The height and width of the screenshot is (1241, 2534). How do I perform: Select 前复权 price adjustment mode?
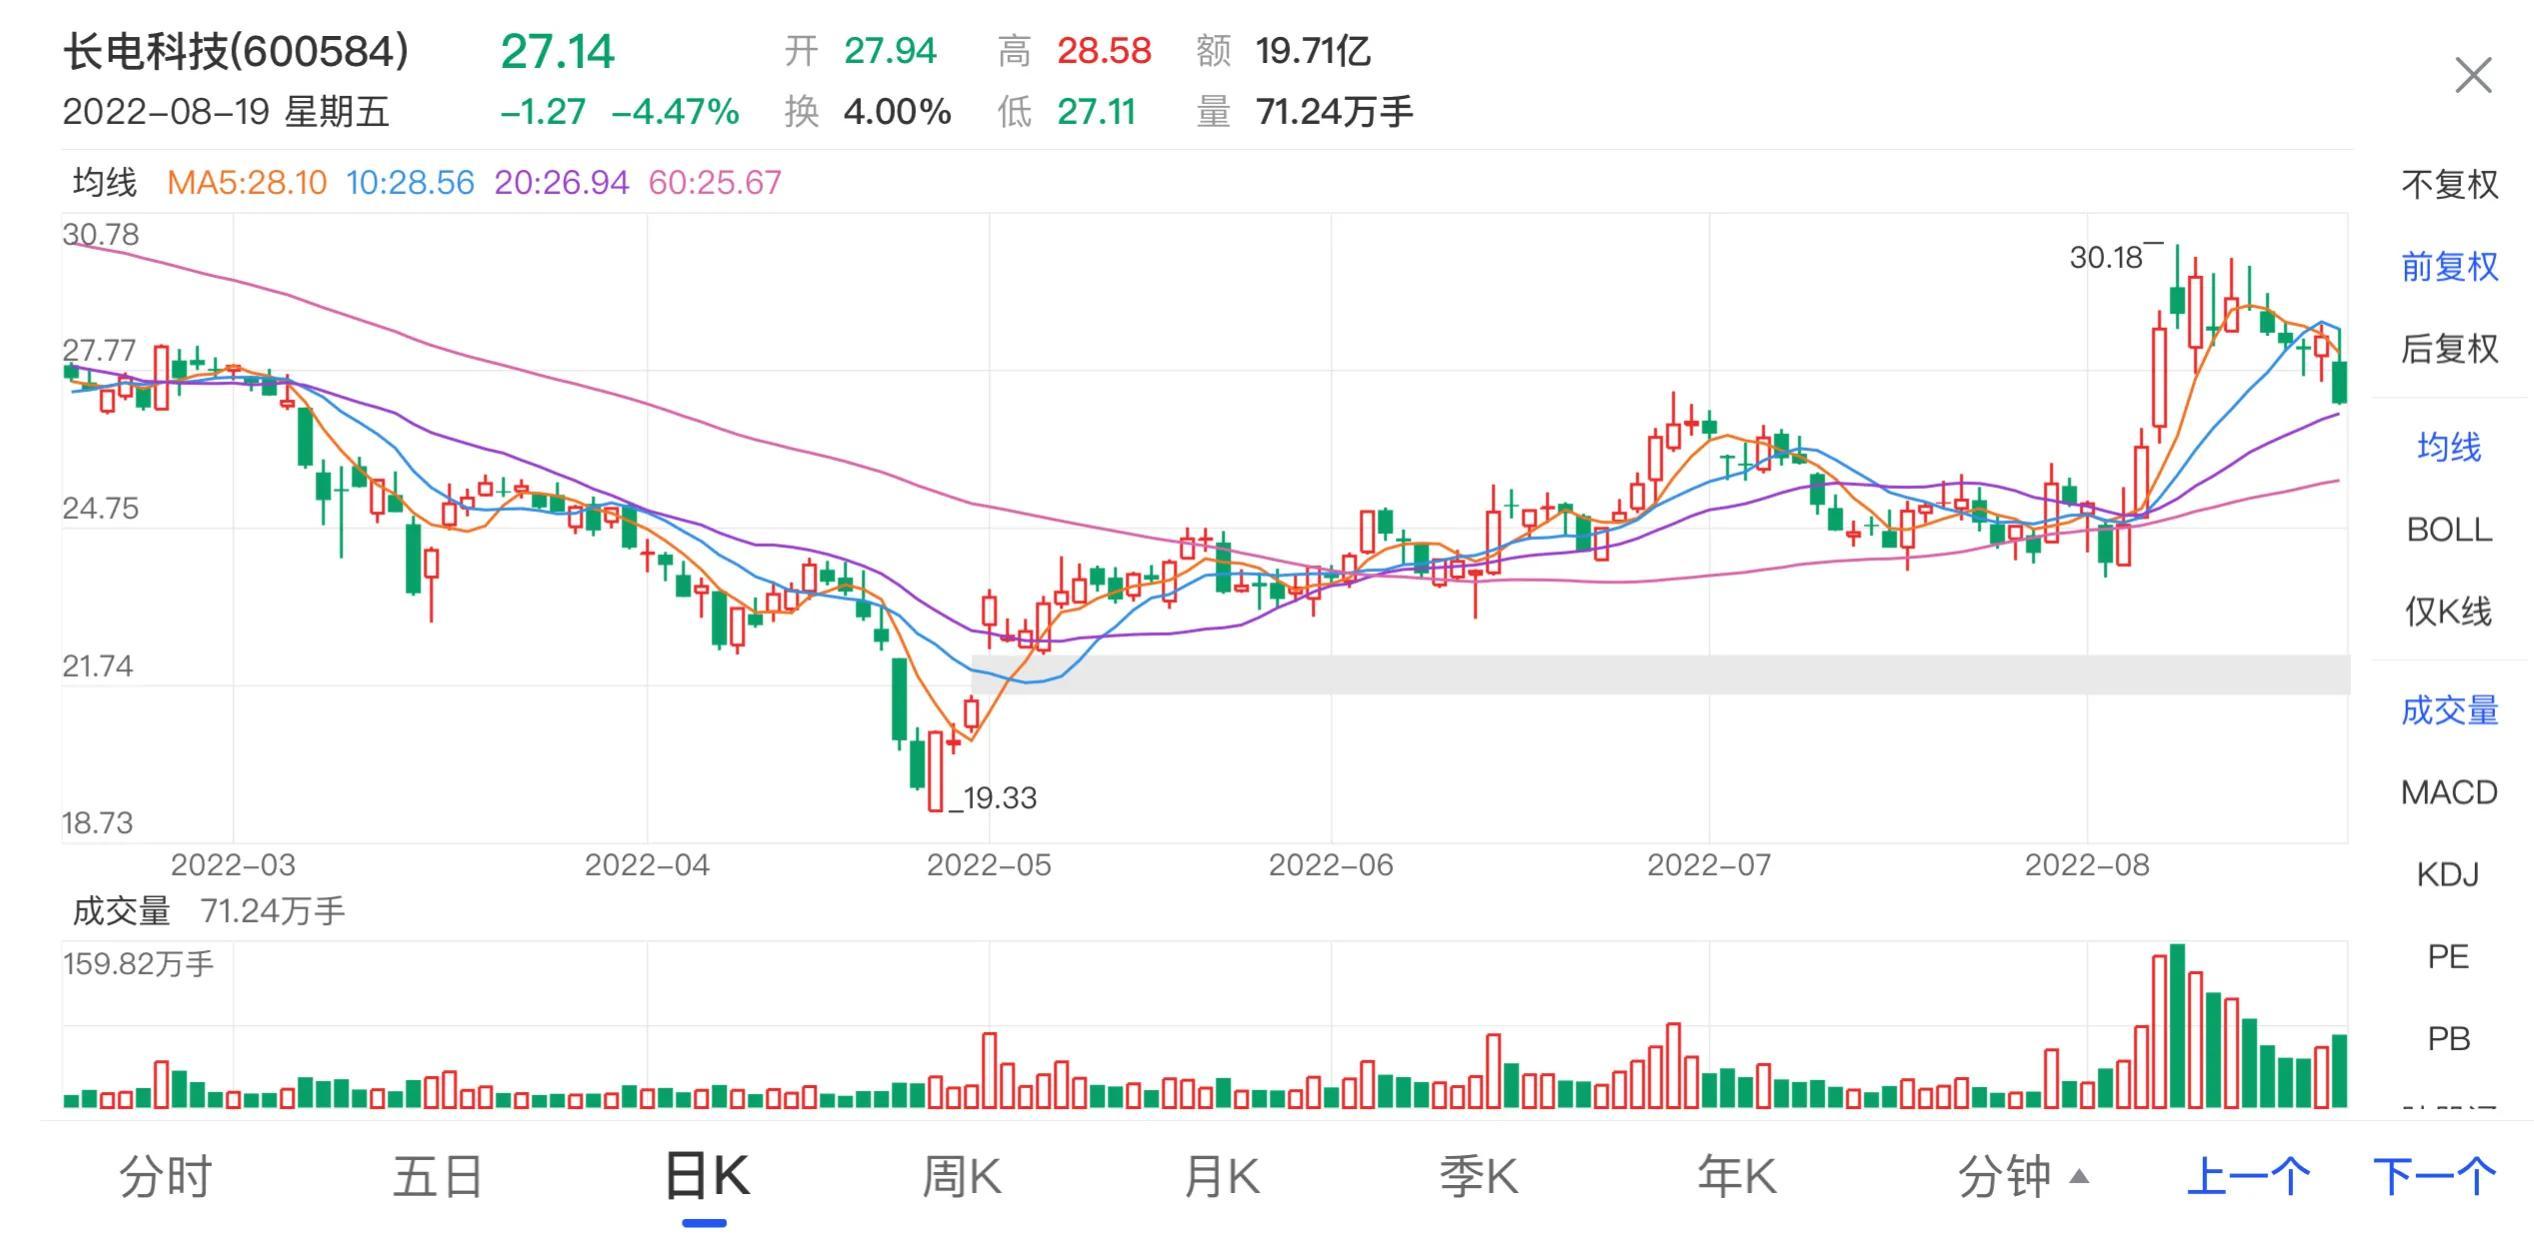point(2449,267)
